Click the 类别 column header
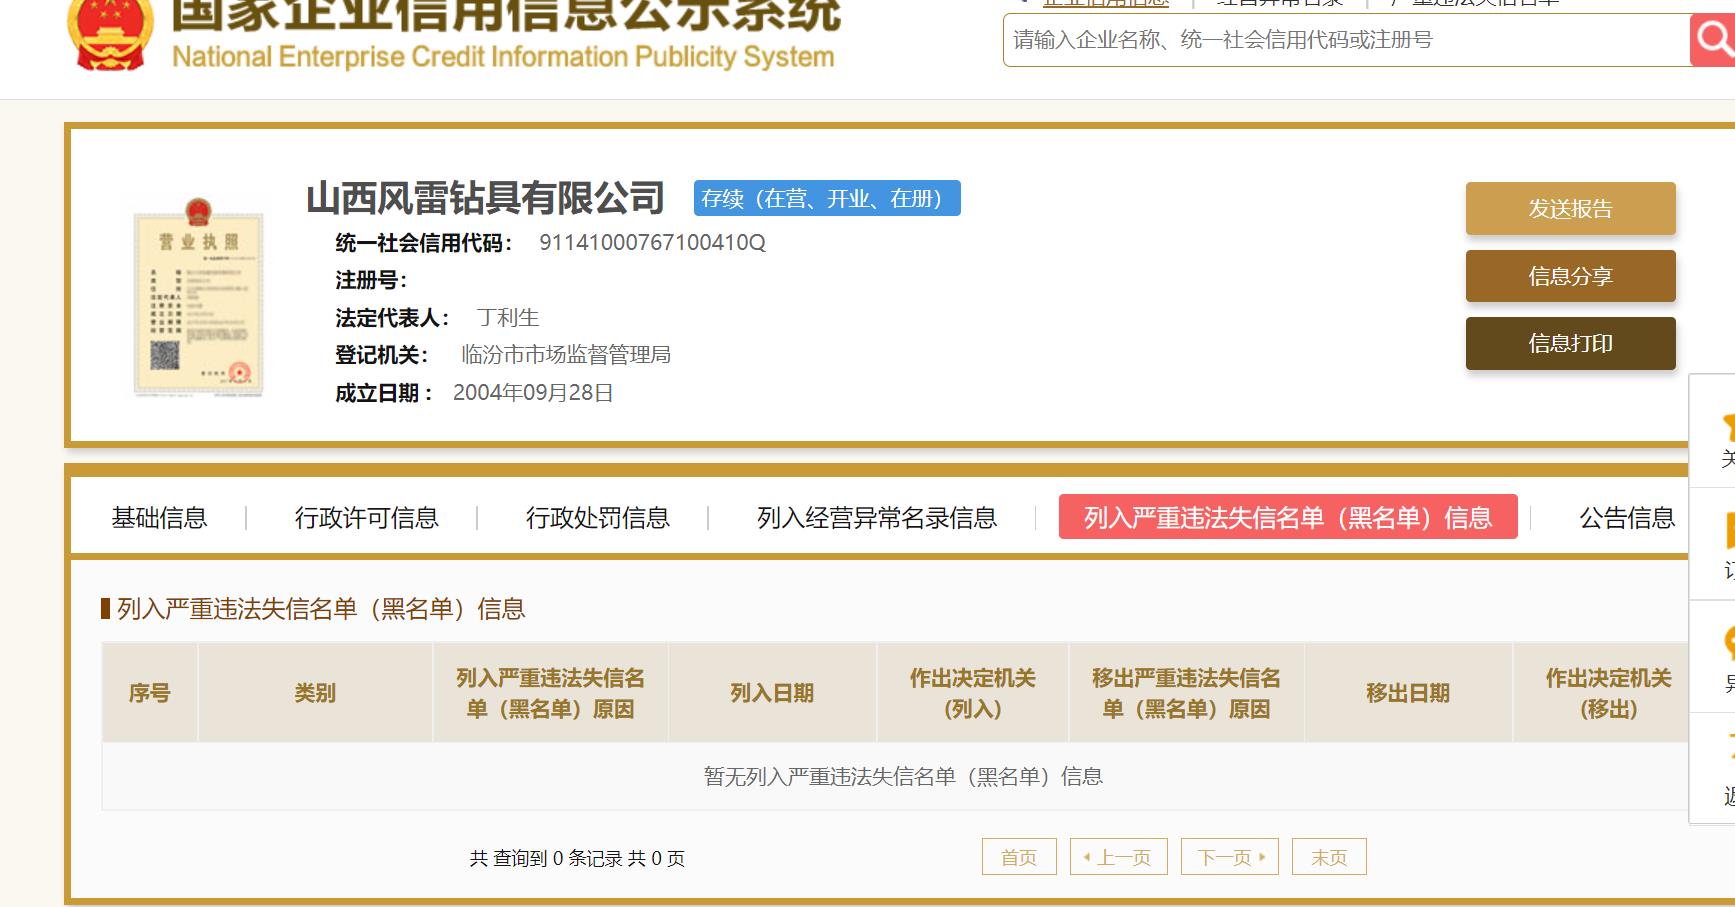 315,693
